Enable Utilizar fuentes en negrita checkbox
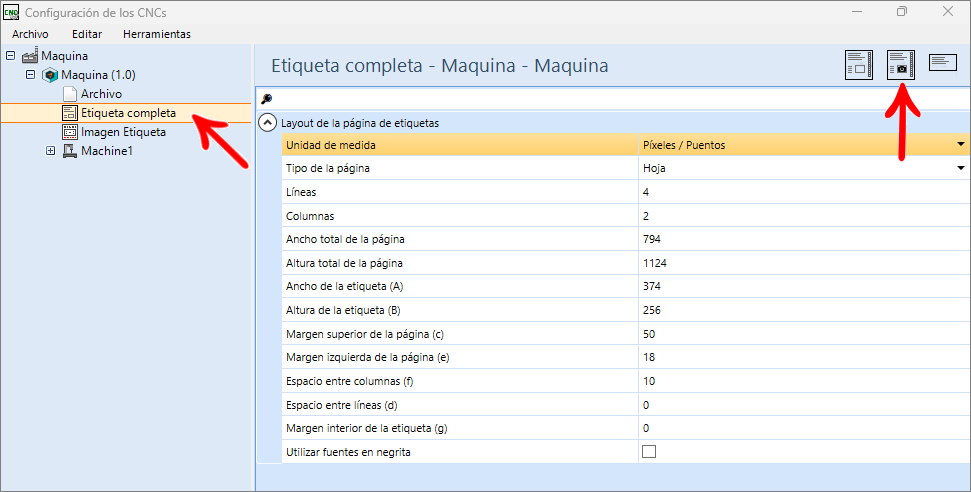This screenshot has height=492, width=971. 649,452
